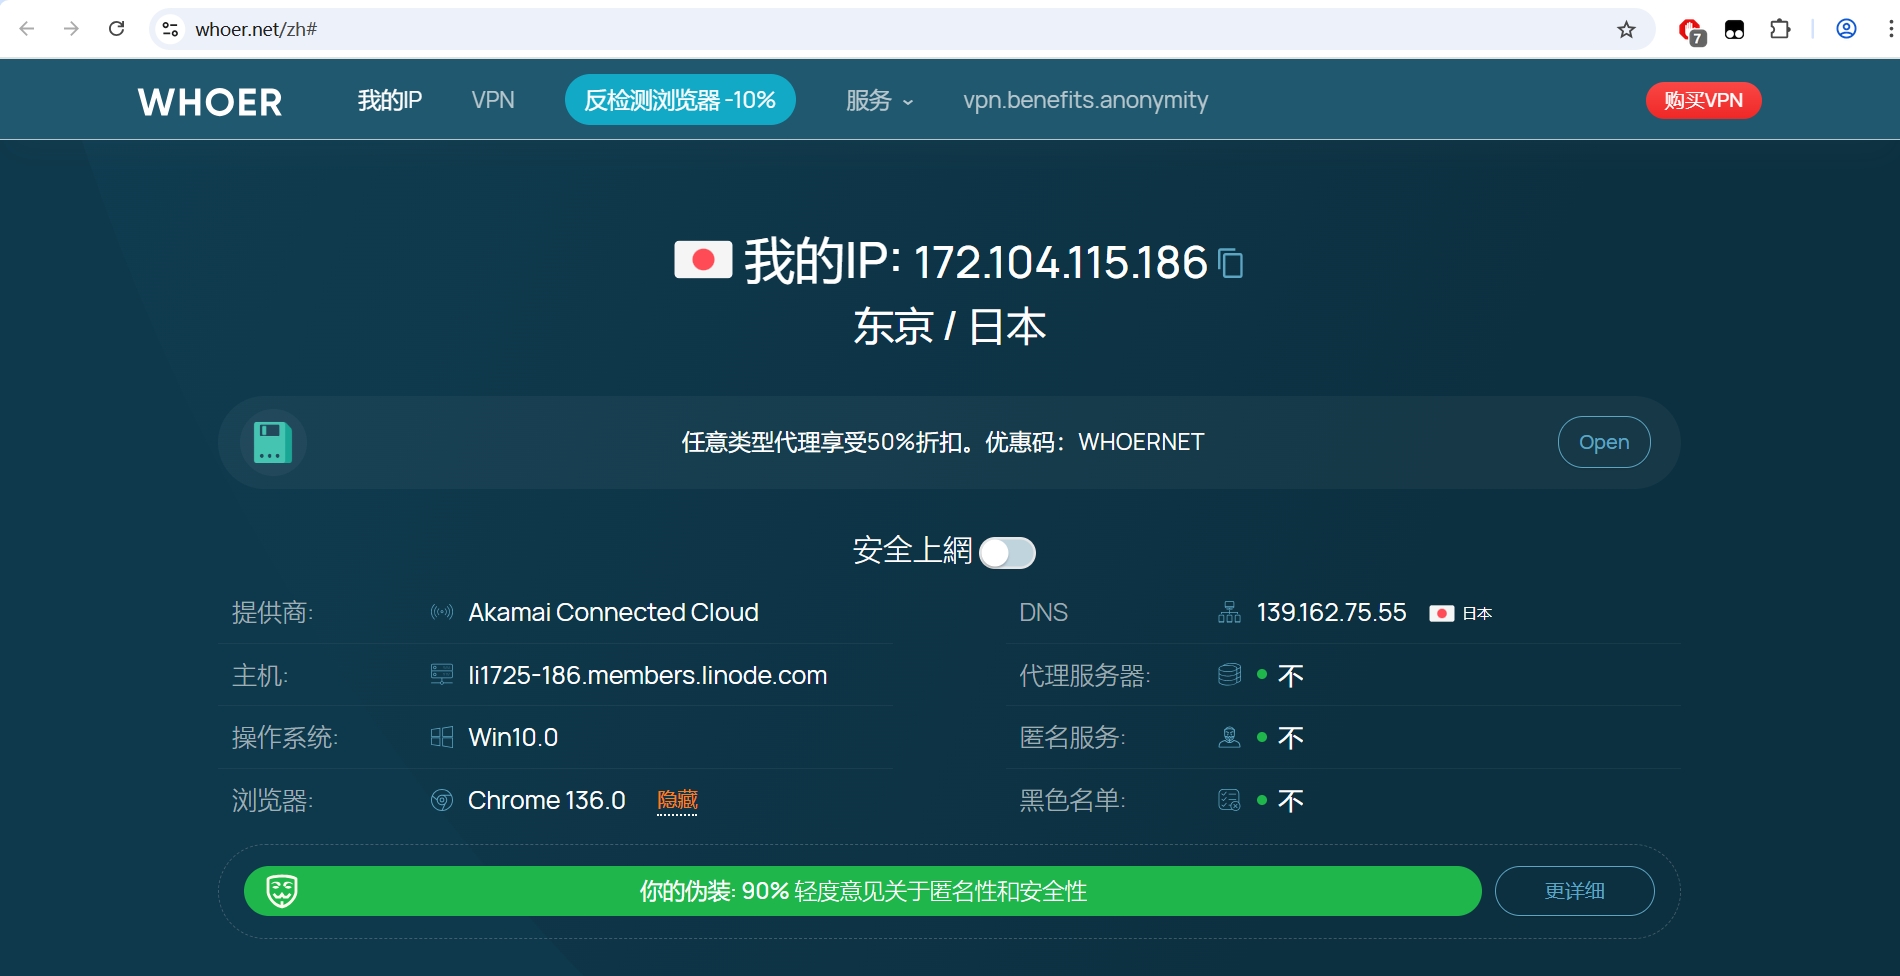Click Akamai Connected Cloud provider text

coord(613,612)
